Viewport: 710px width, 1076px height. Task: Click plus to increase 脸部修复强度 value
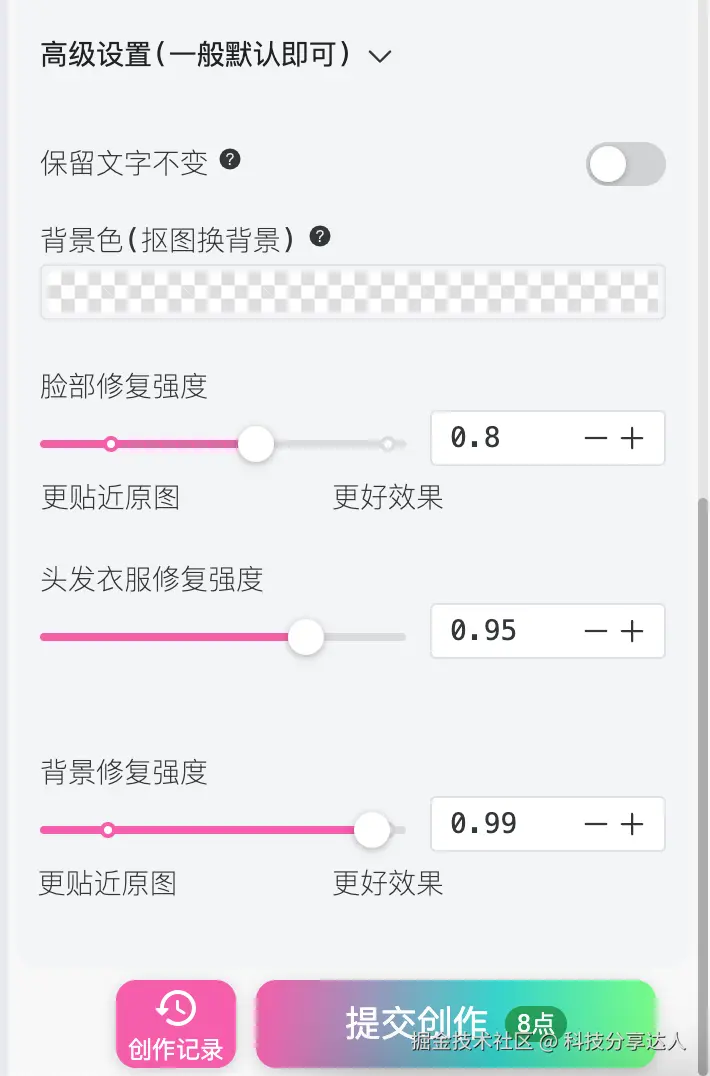pos(633,438)
